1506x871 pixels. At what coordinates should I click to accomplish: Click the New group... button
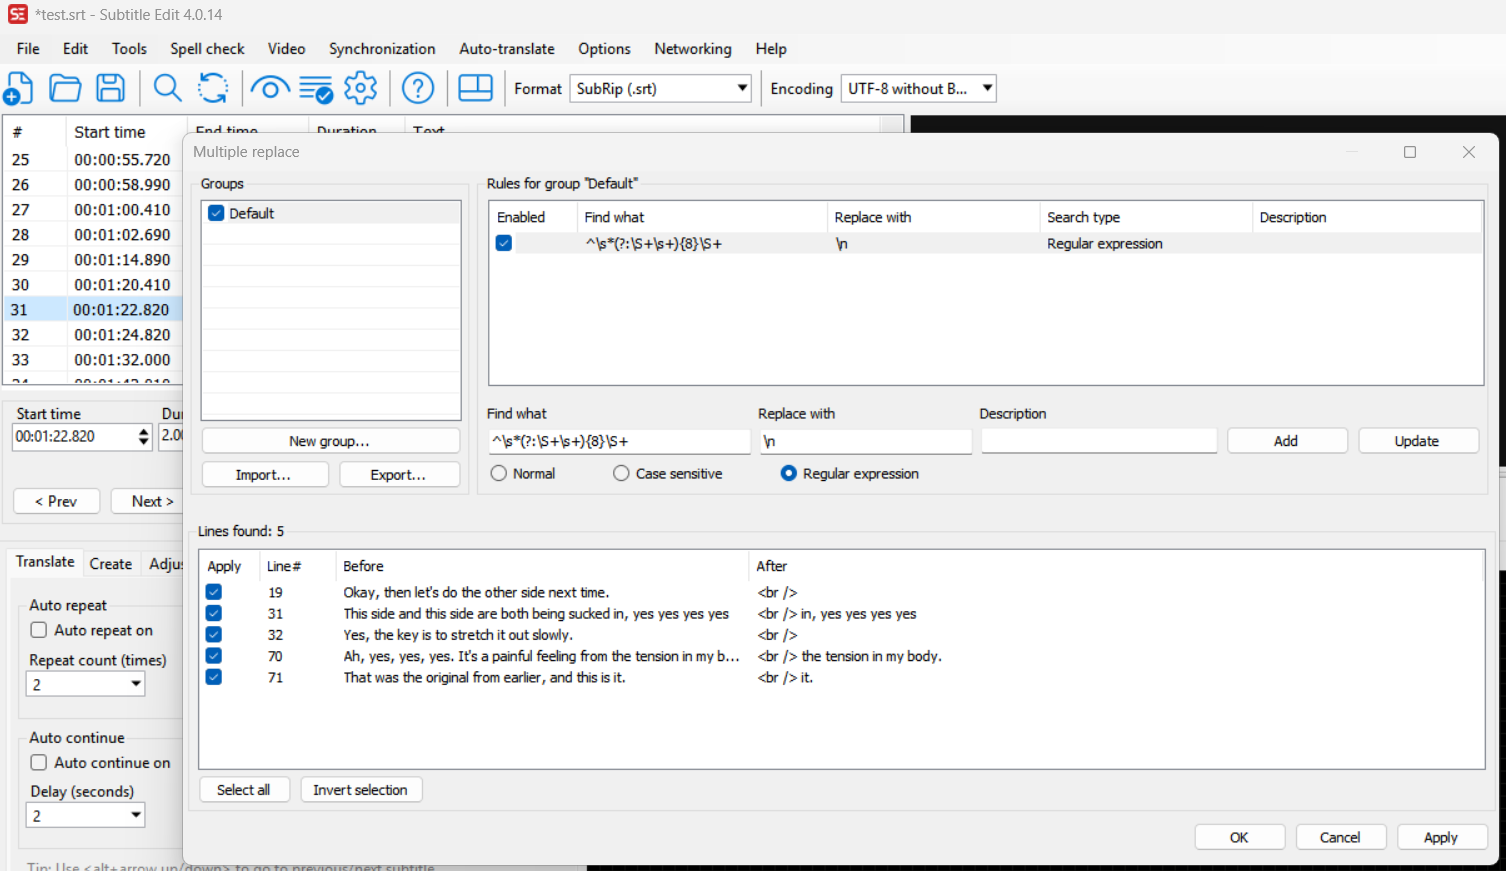(330, 441)
